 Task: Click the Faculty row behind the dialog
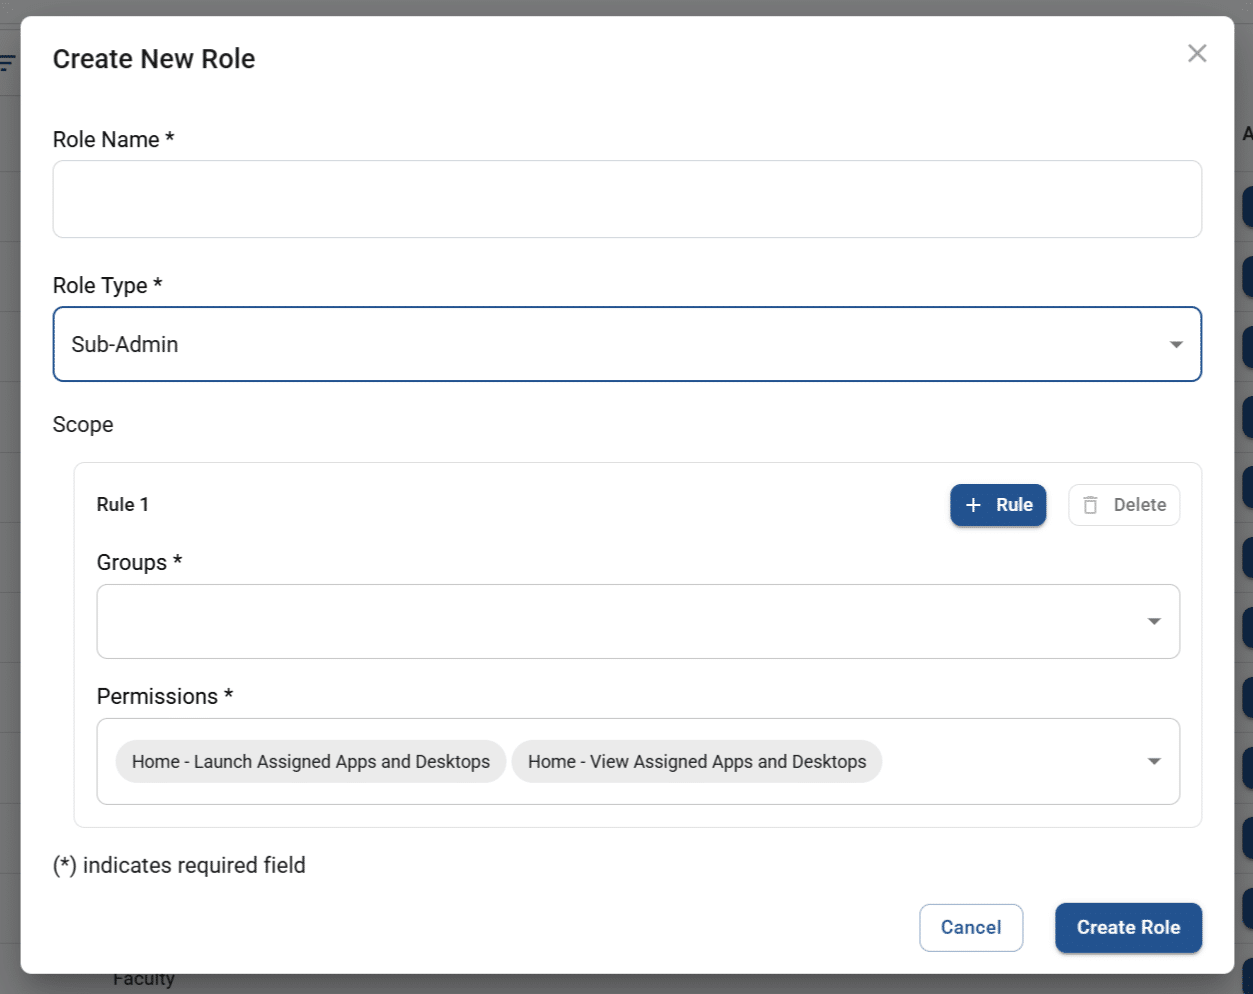[144, 980]
